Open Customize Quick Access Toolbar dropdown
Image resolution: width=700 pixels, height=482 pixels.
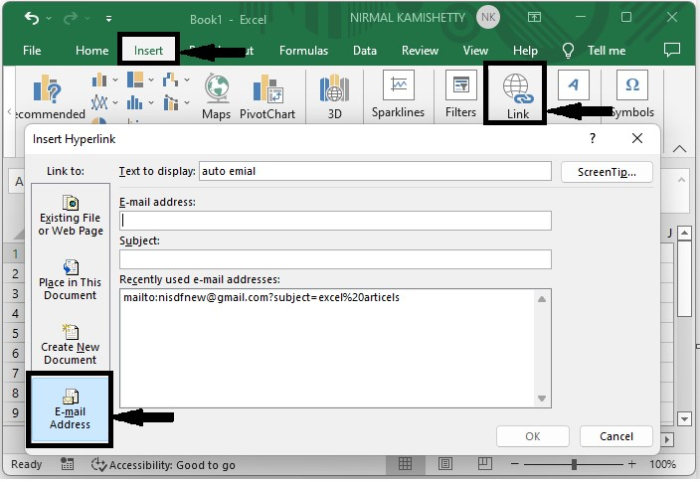pyautogui.click(x=108, y=19)
